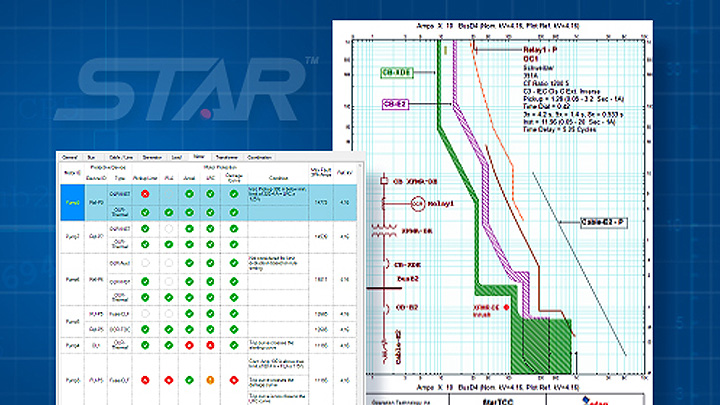Click red LRC status icon in Pump4 row
This screenshot has height=405, width=720.
tap(210, 345)
